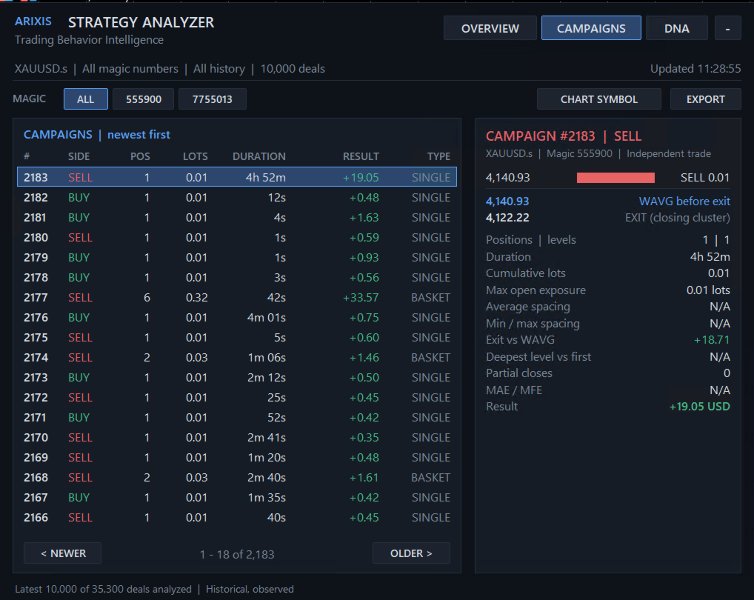Select campaign row 2169

coord(237,458)
